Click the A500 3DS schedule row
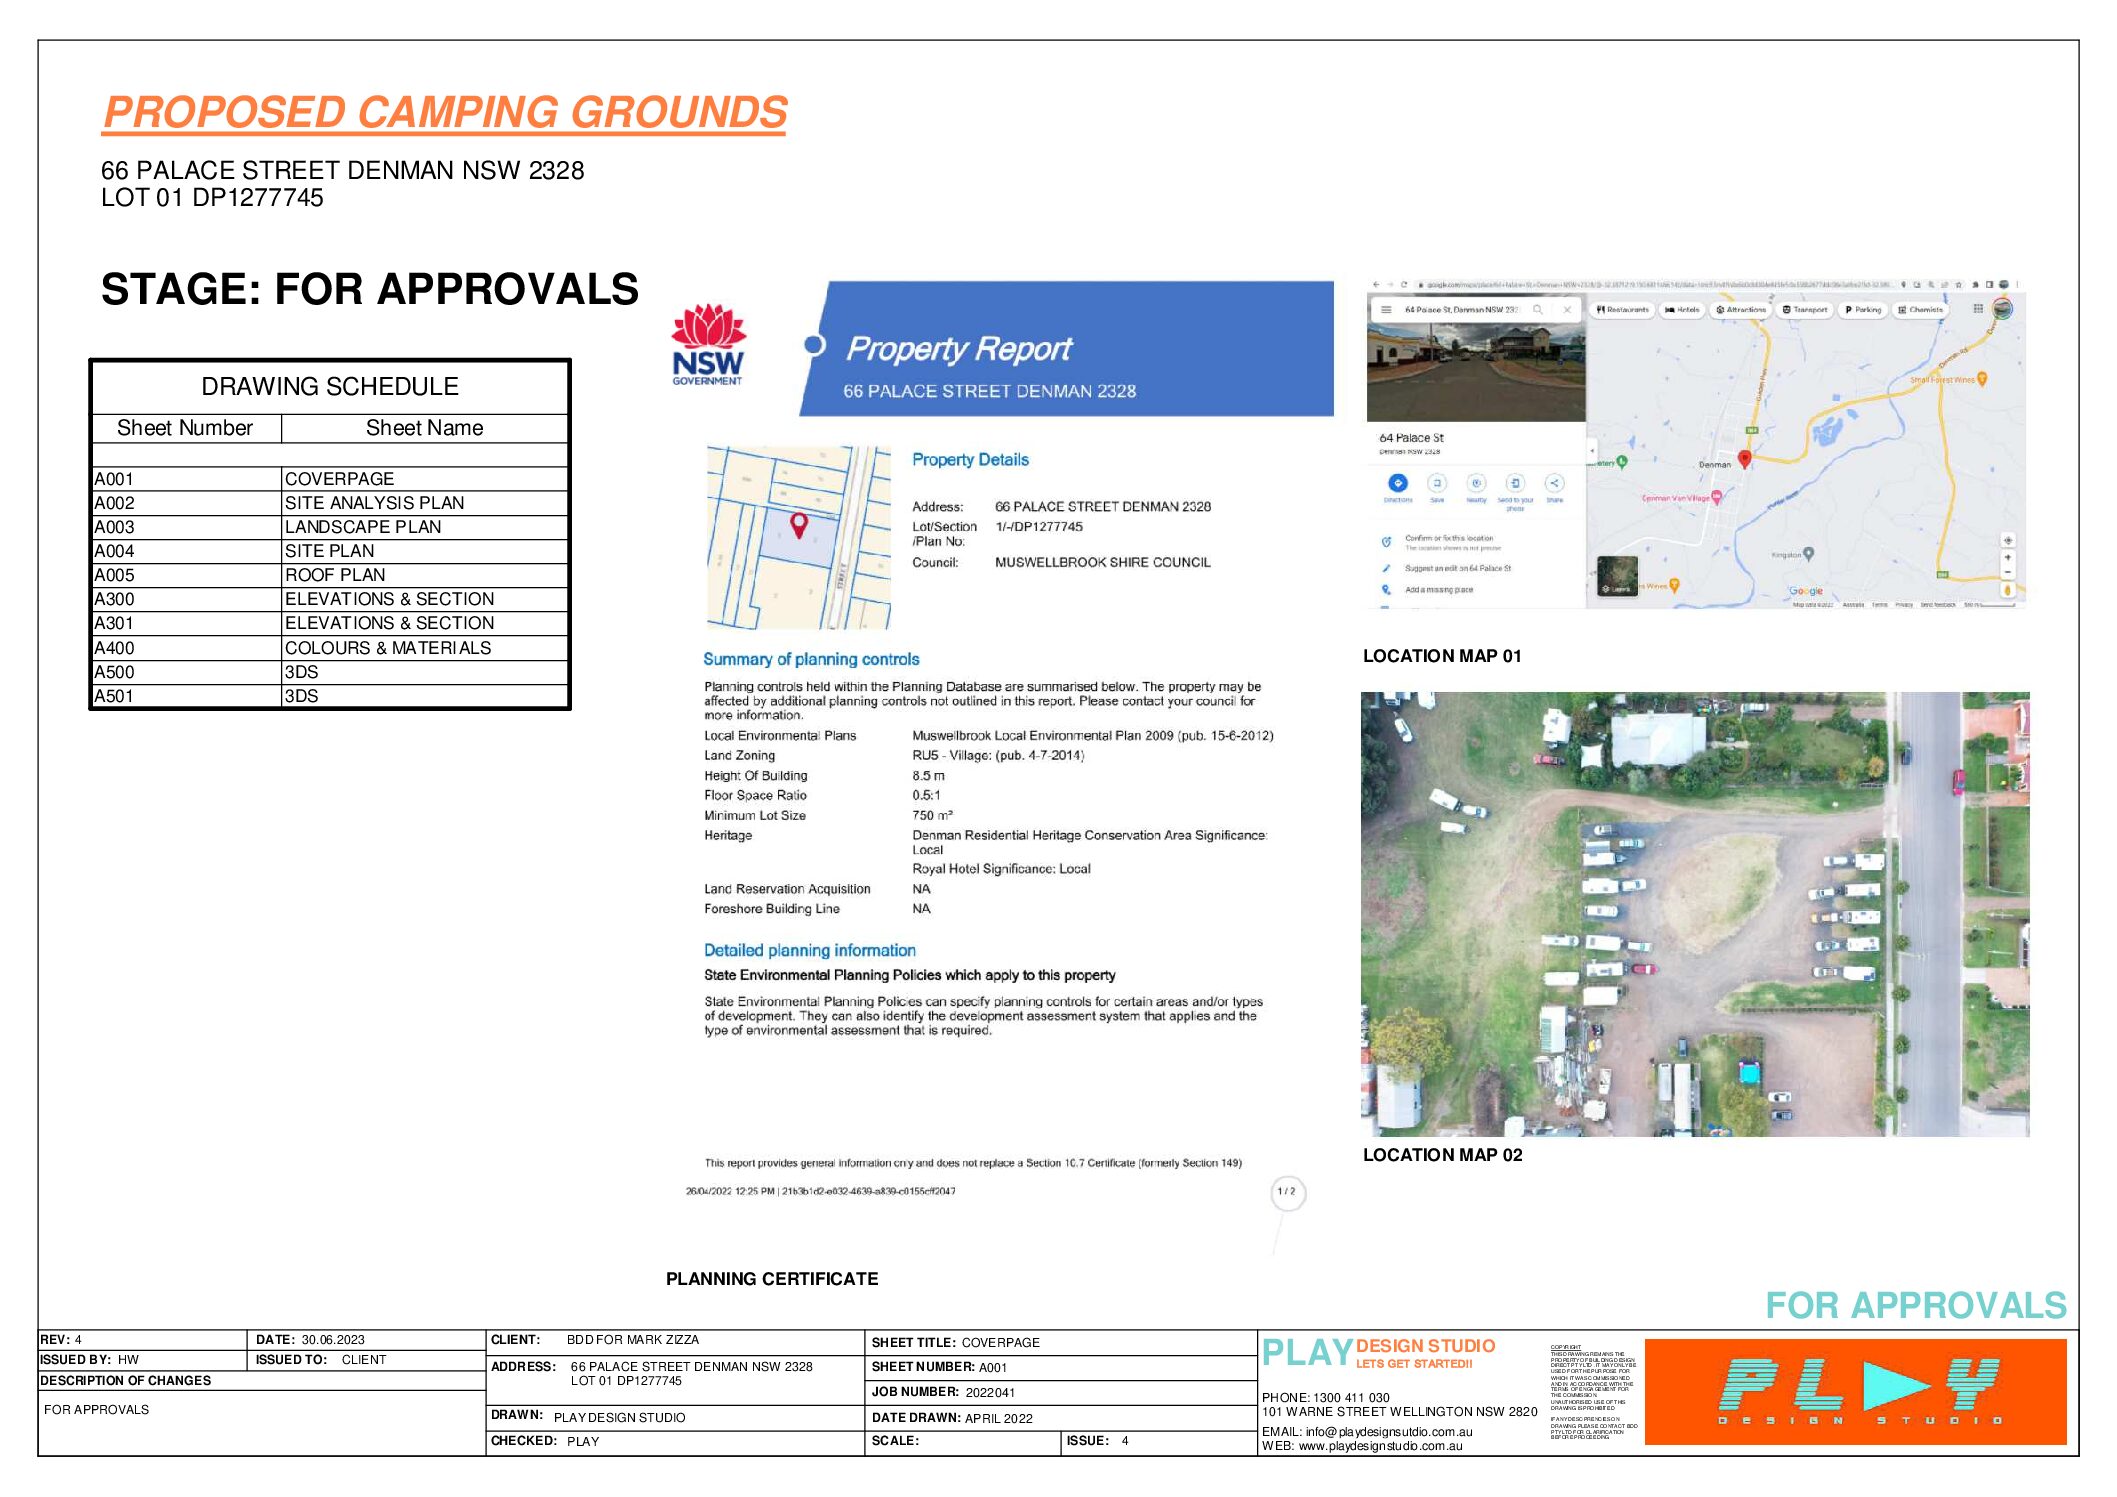This screenshot has width=2117, height=1497. (x=330, y=672)
